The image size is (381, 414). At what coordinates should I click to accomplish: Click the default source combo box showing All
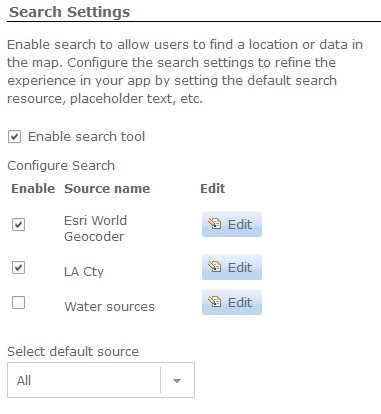click(x=101, y=380)
